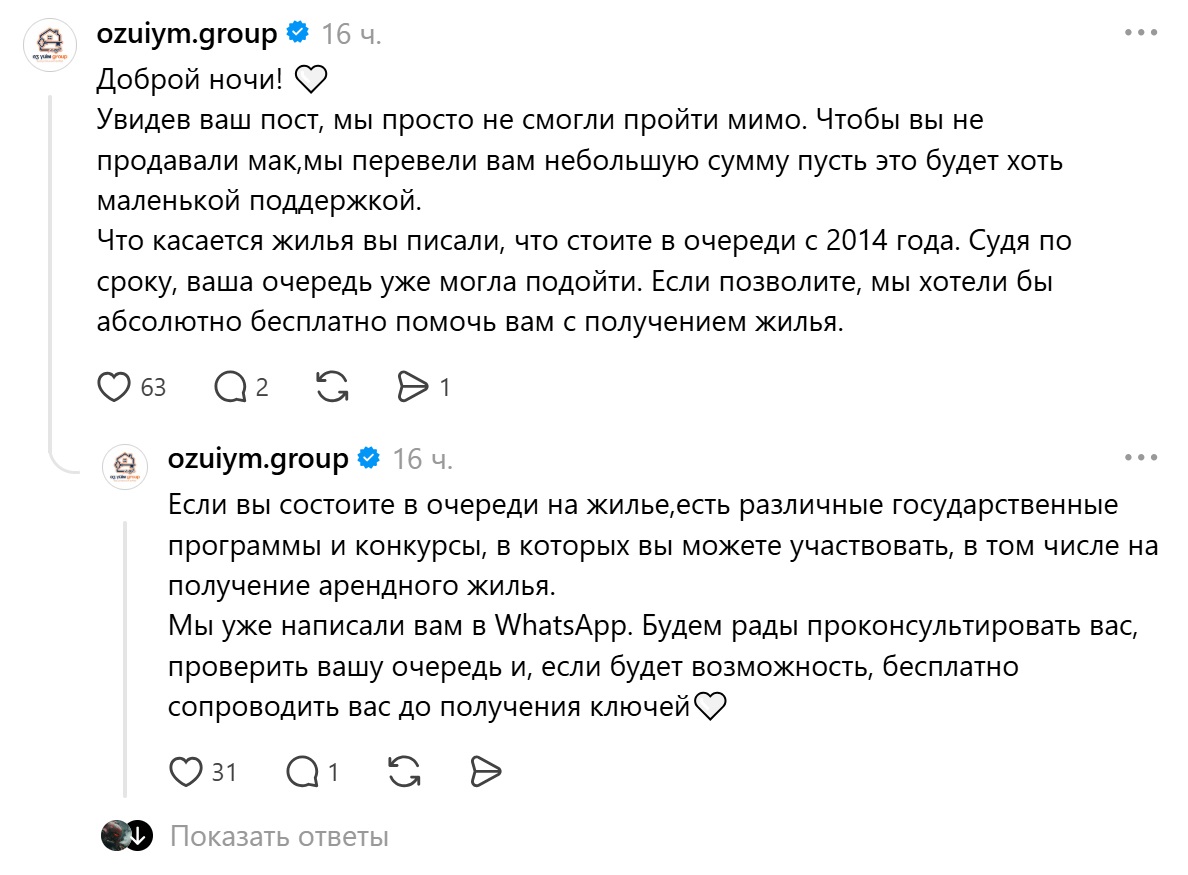1188x875 pixels.
Task: Open comments on the reply post
Action: pyautogui.click(x=302, y=772)
